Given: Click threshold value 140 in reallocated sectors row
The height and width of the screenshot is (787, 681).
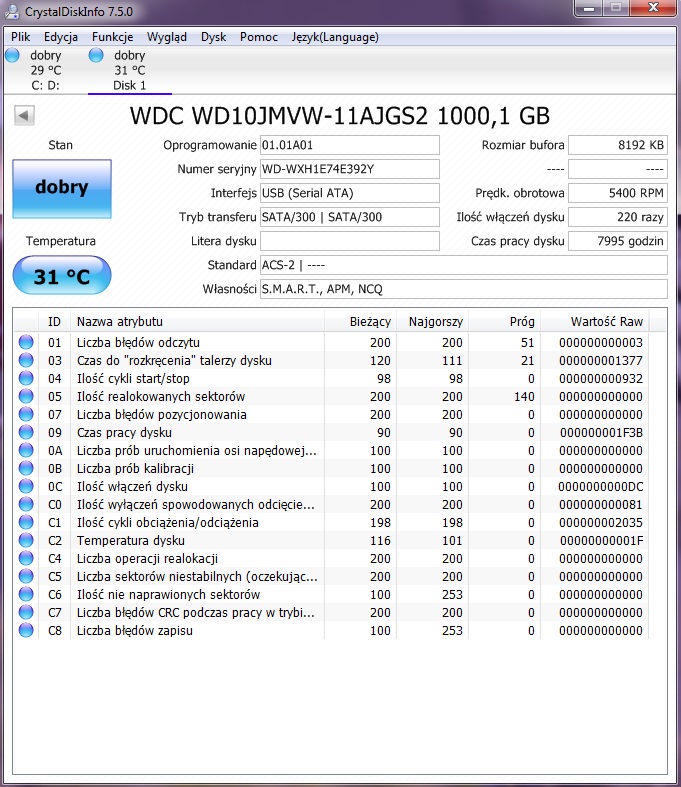Looking at the screenshot, I should coord(524,397).
